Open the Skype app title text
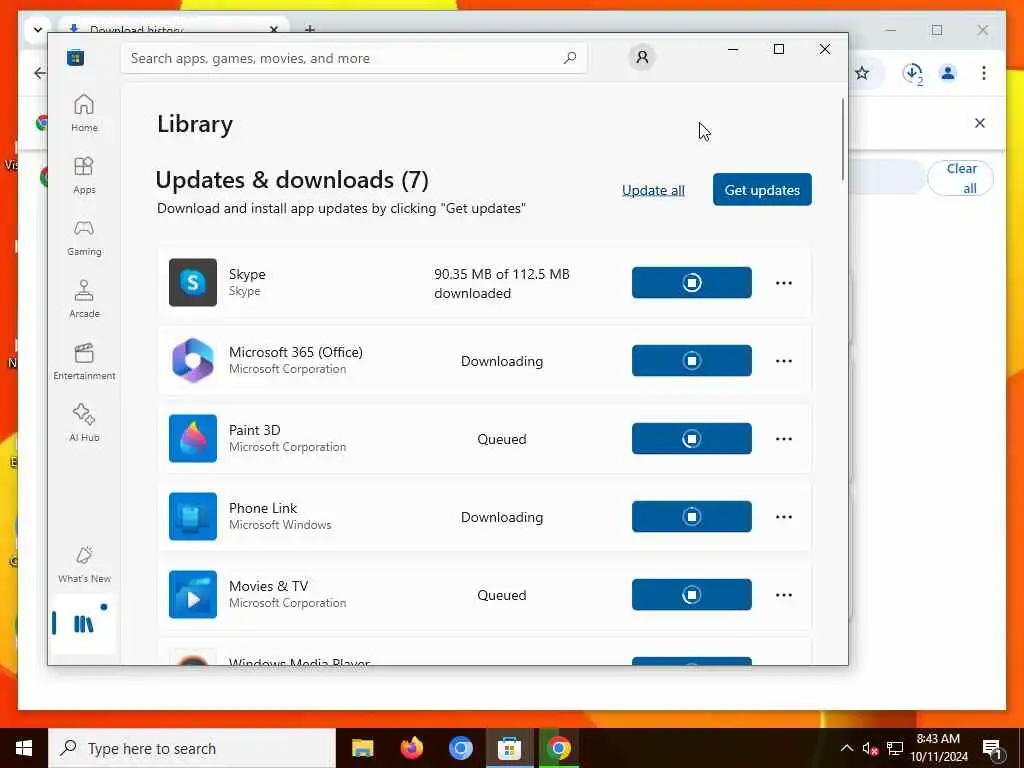1024x768 pixels. pos(247,274)
